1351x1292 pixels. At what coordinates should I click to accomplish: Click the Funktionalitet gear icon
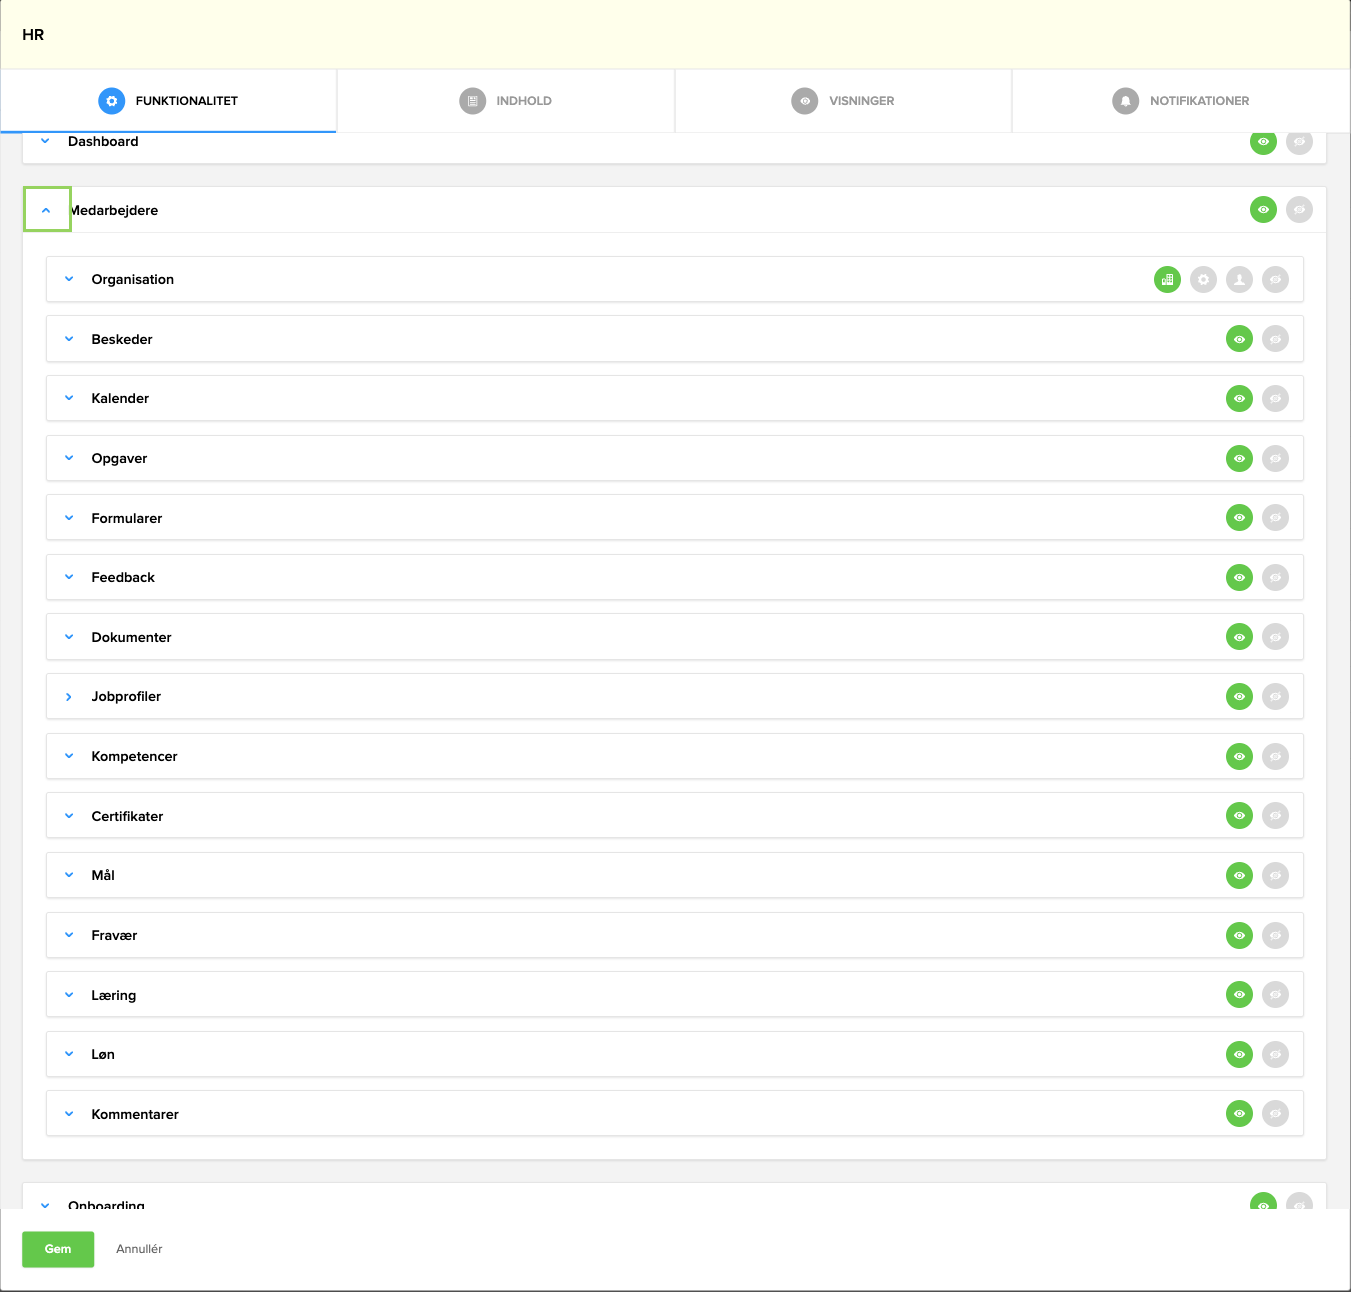pos(111,100)
